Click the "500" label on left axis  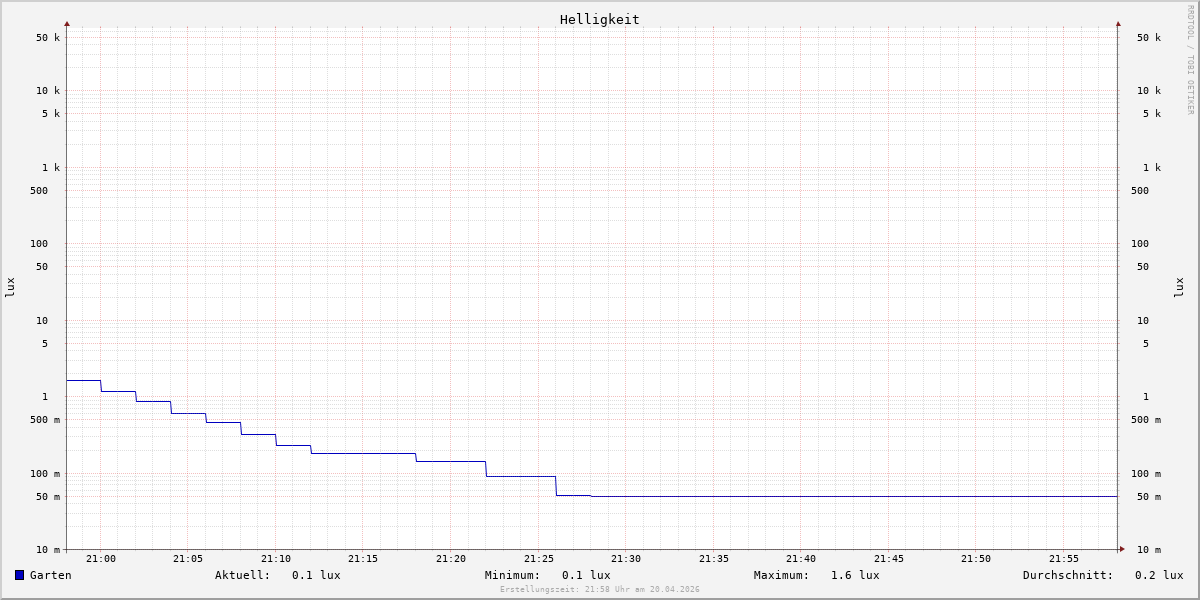[39, 191]
